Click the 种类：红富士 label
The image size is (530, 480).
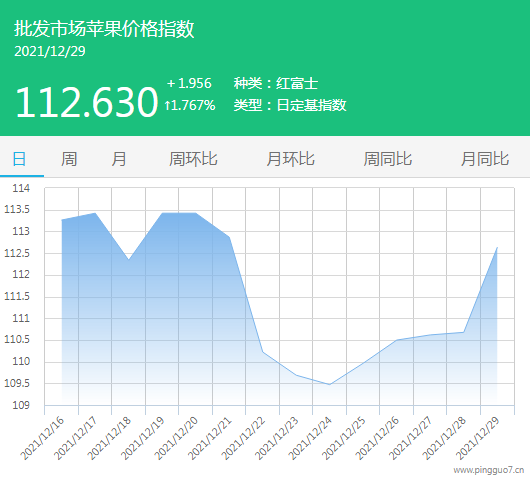coord(276,83)
